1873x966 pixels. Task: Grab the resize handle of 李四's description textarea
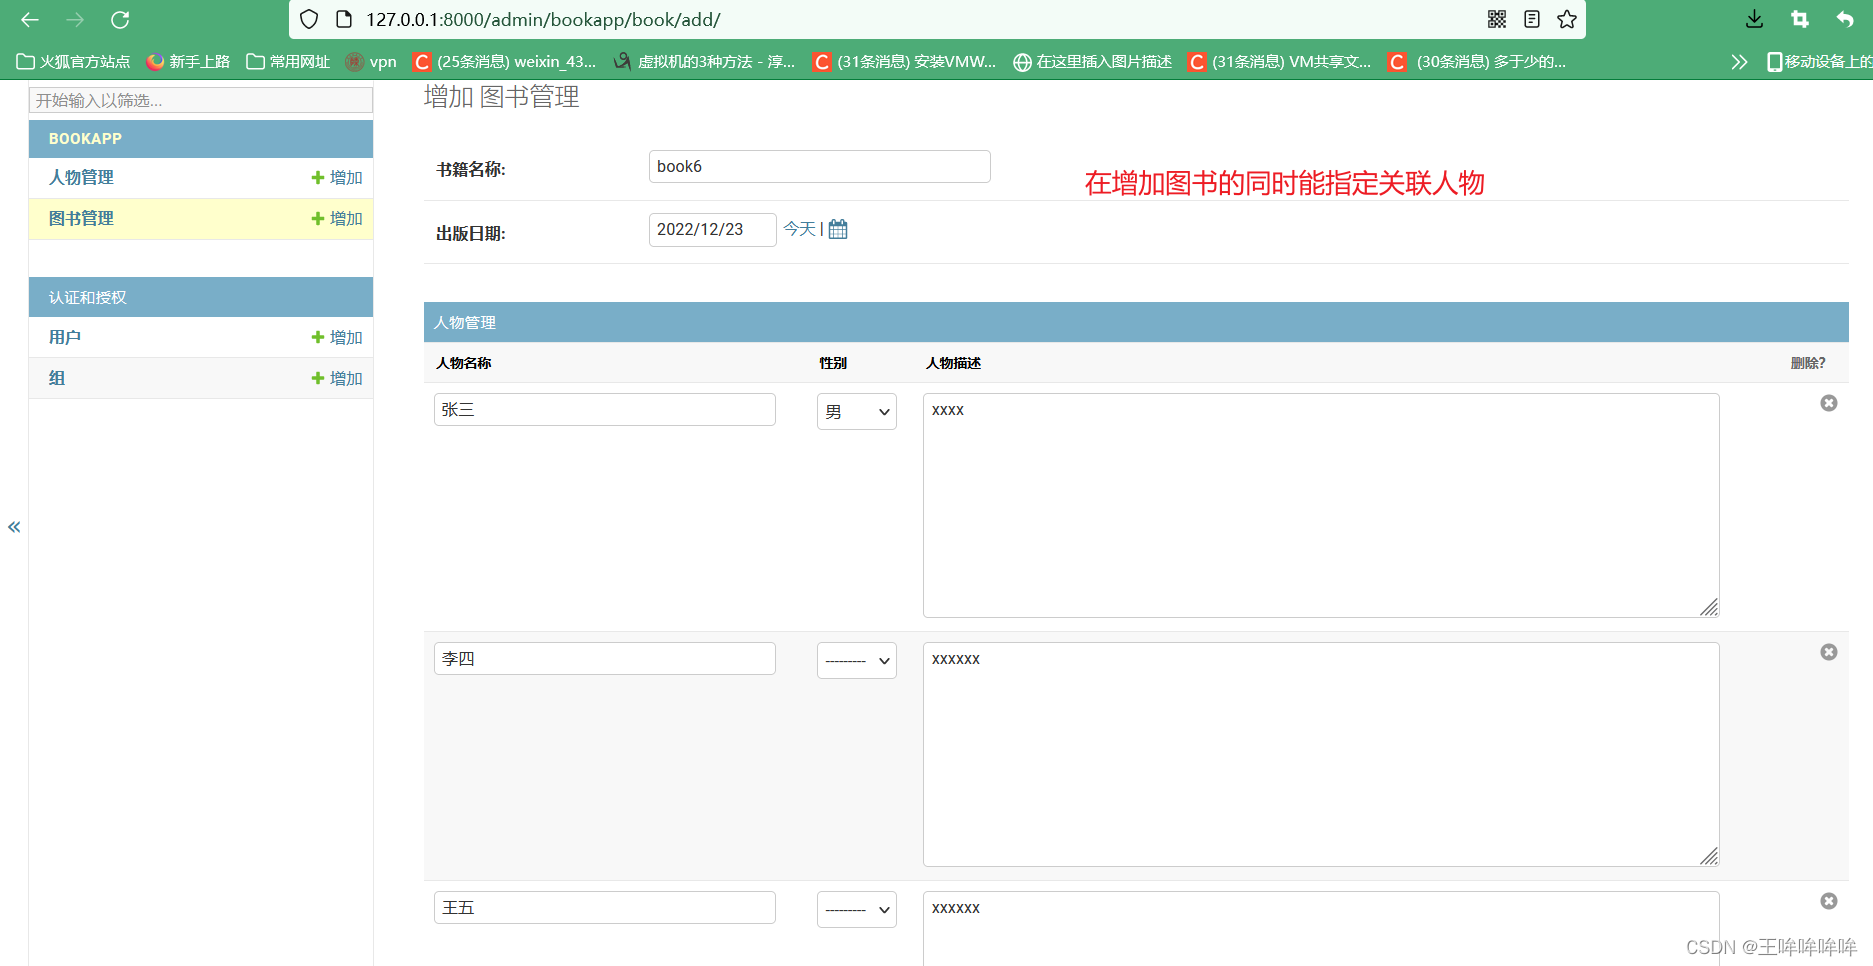coord(1709,856)
